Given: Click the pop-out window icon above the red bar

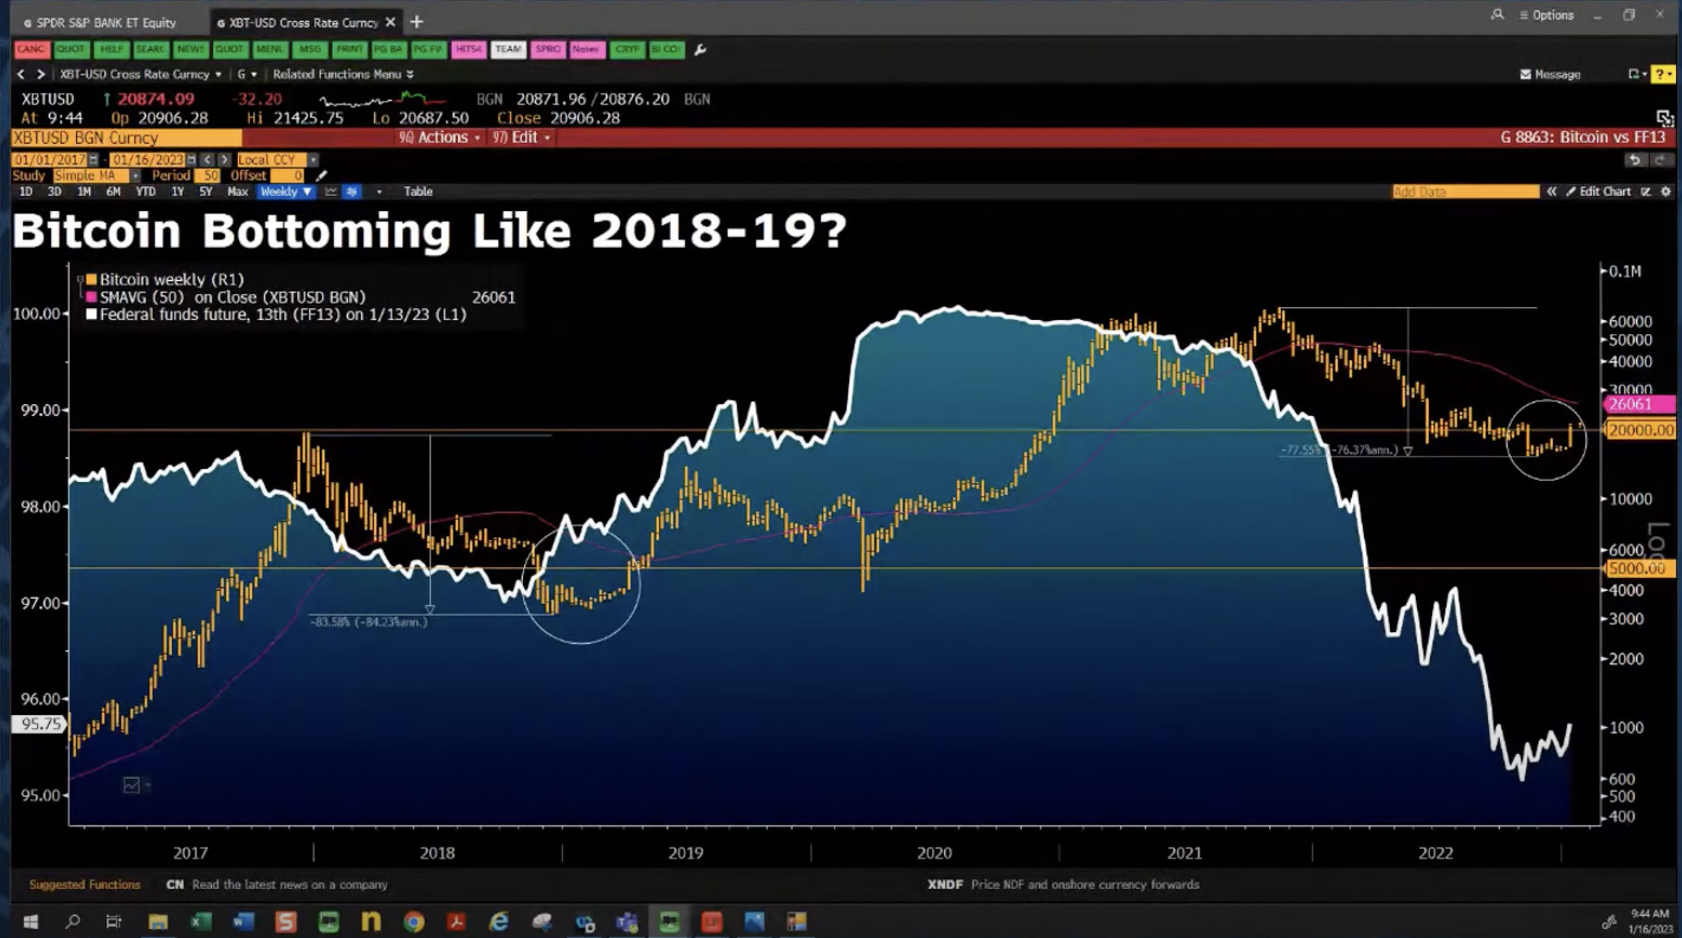Looking at the screenshot, I should coord(1664,118).
